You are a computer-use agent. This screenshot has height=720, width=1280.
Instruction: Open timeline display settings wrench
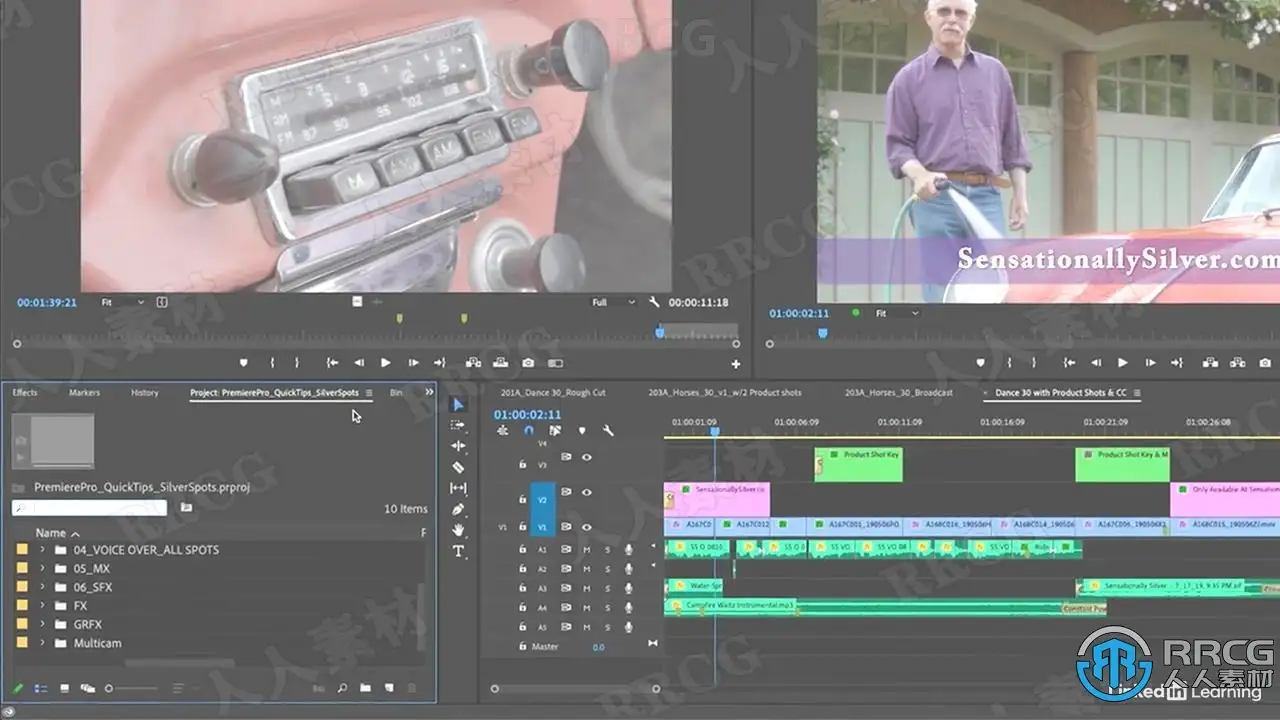607,431
